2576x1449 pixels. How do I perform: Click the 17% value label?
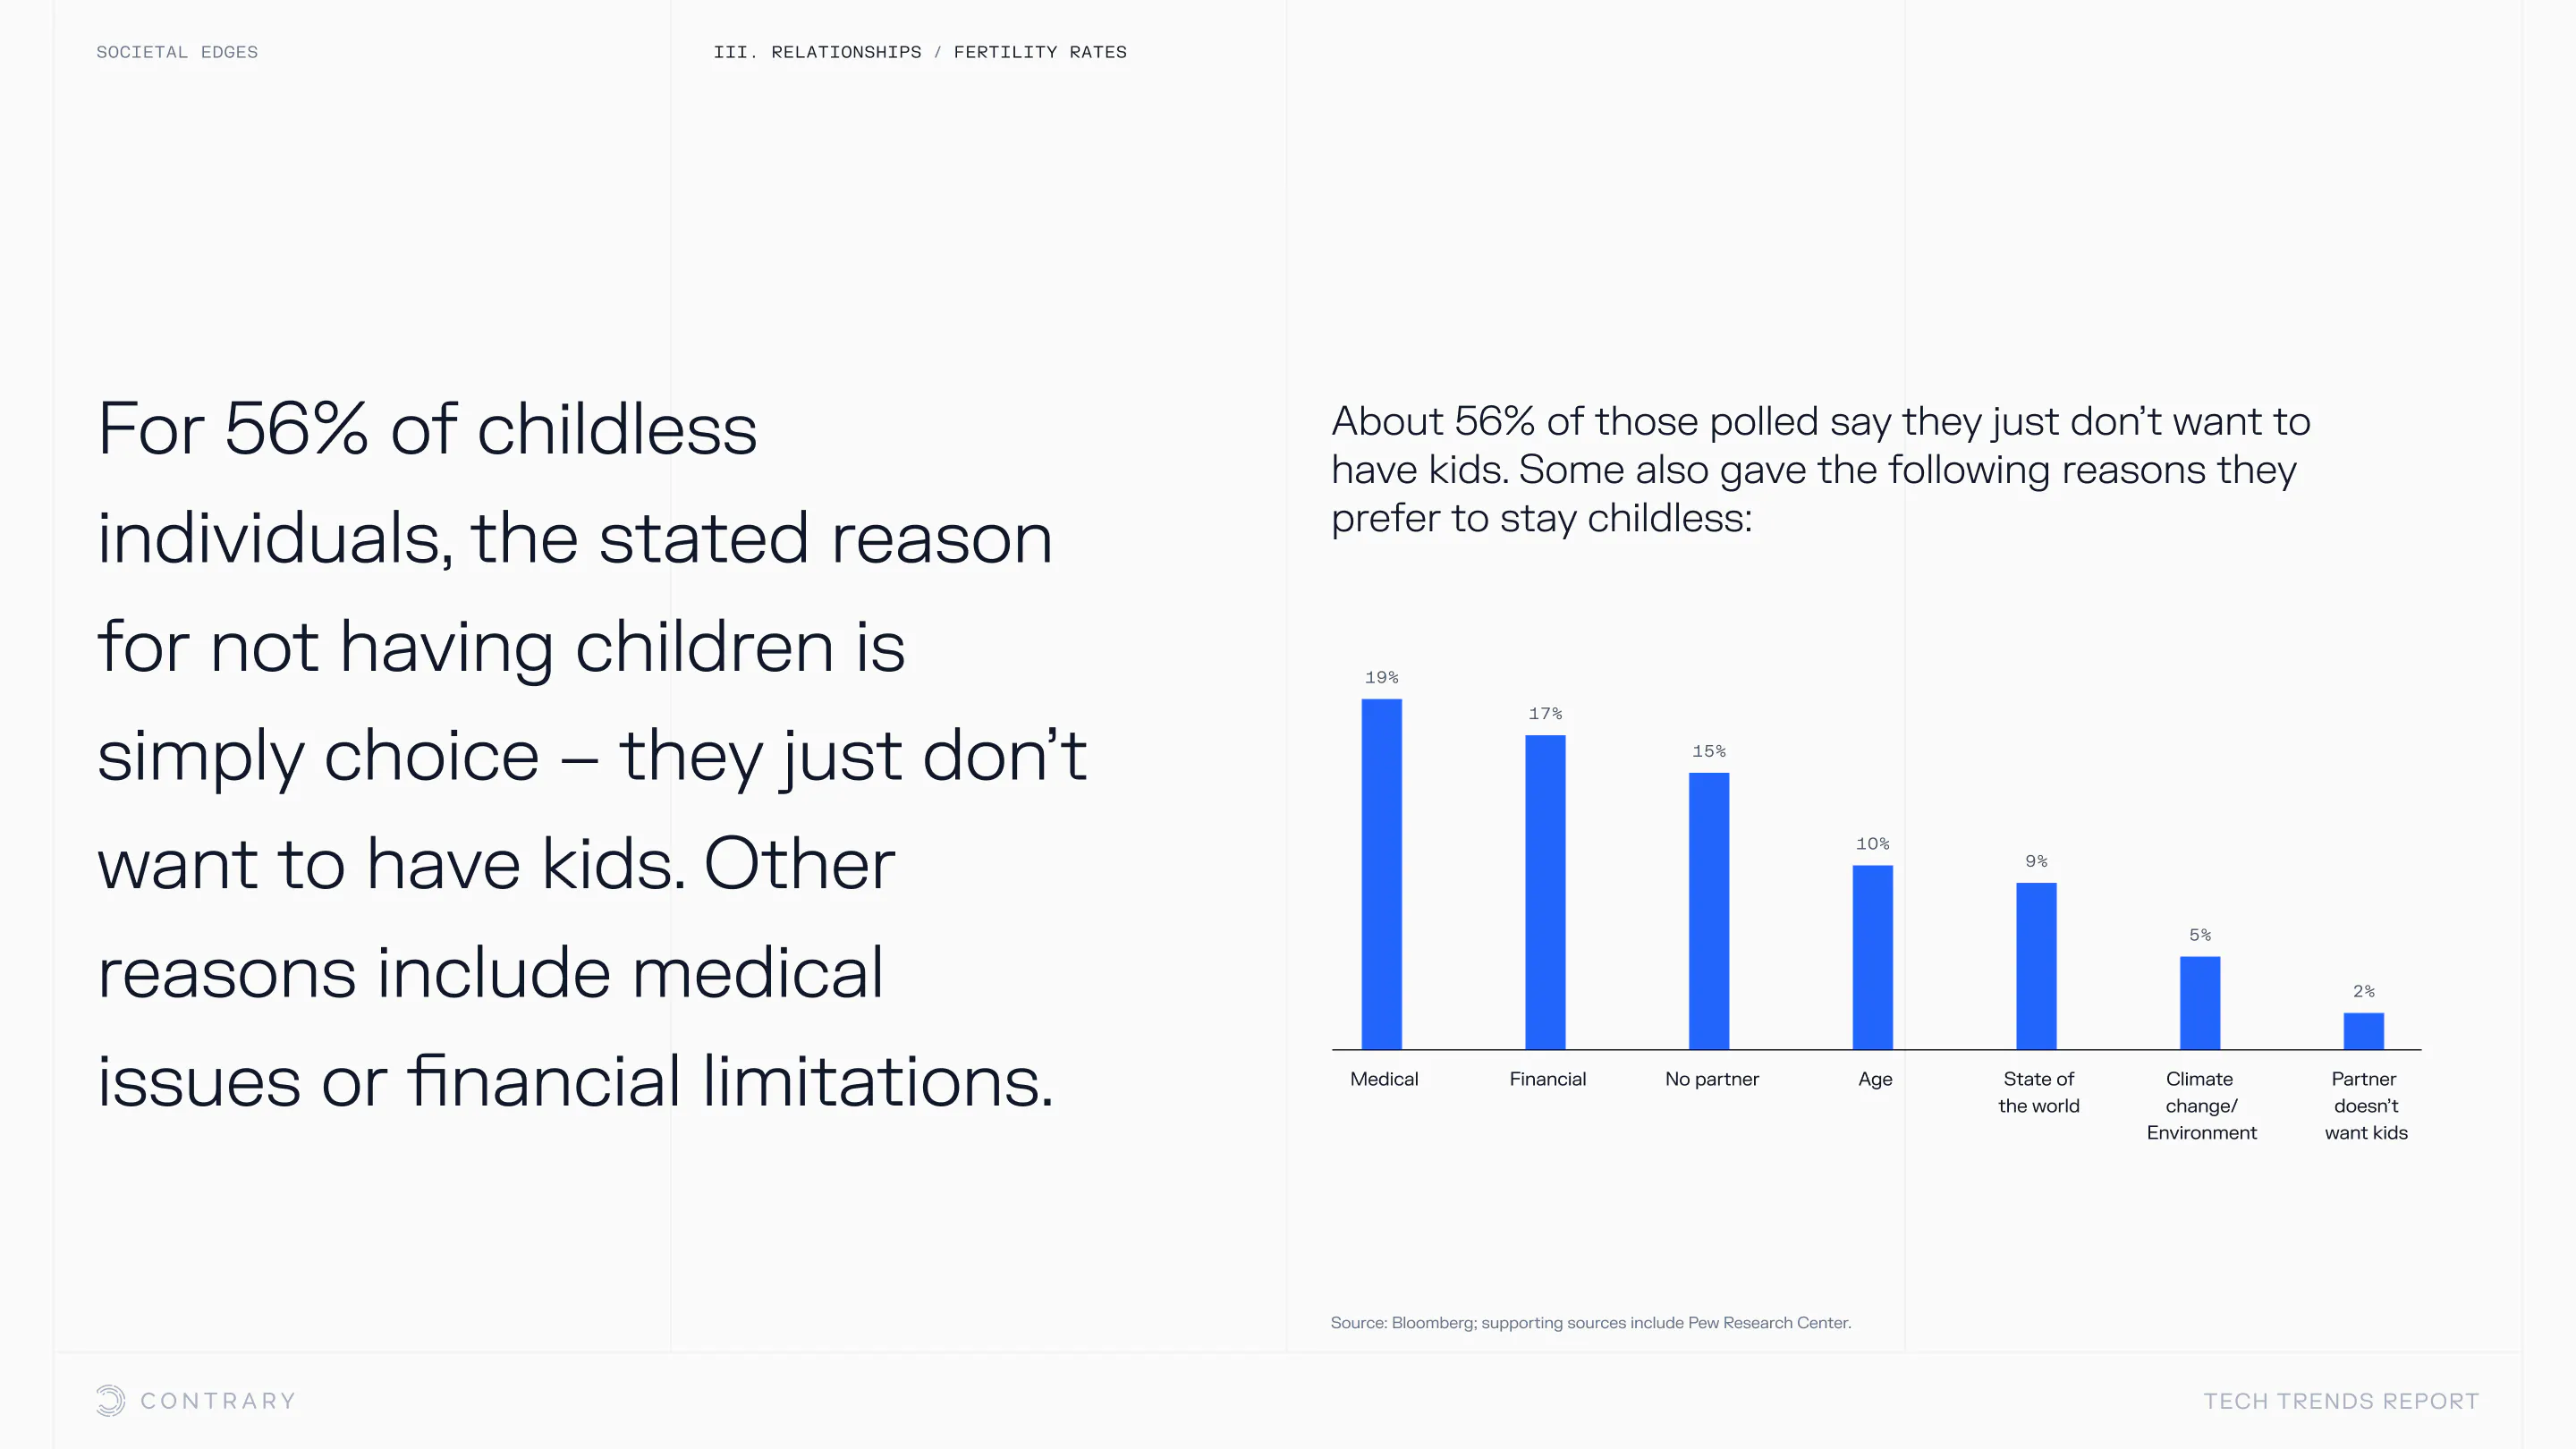pos(1545,714)
